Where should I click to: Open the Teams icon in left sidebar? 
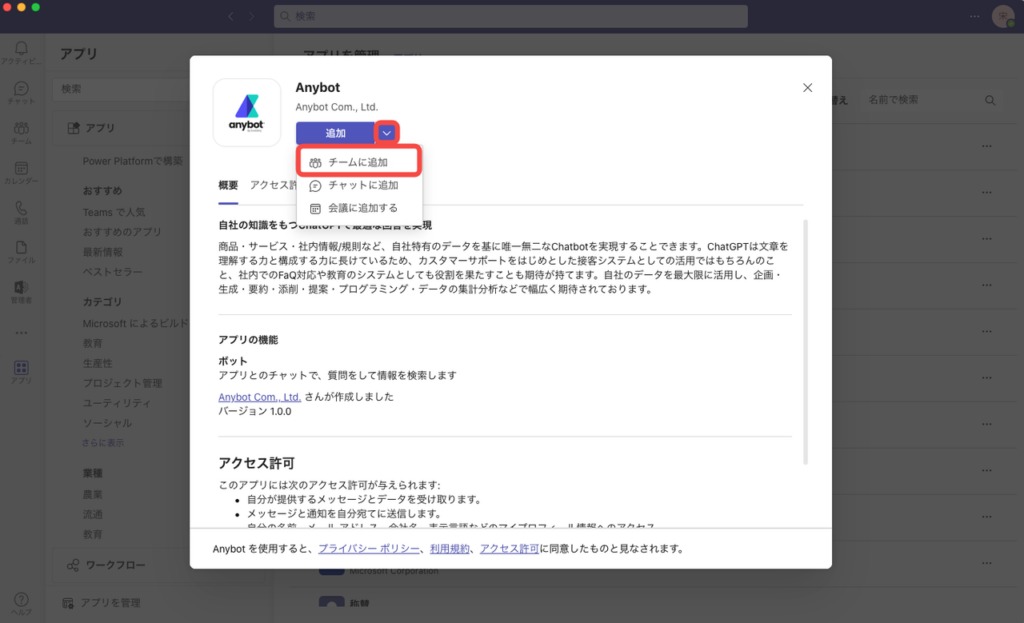click(21, 131)
